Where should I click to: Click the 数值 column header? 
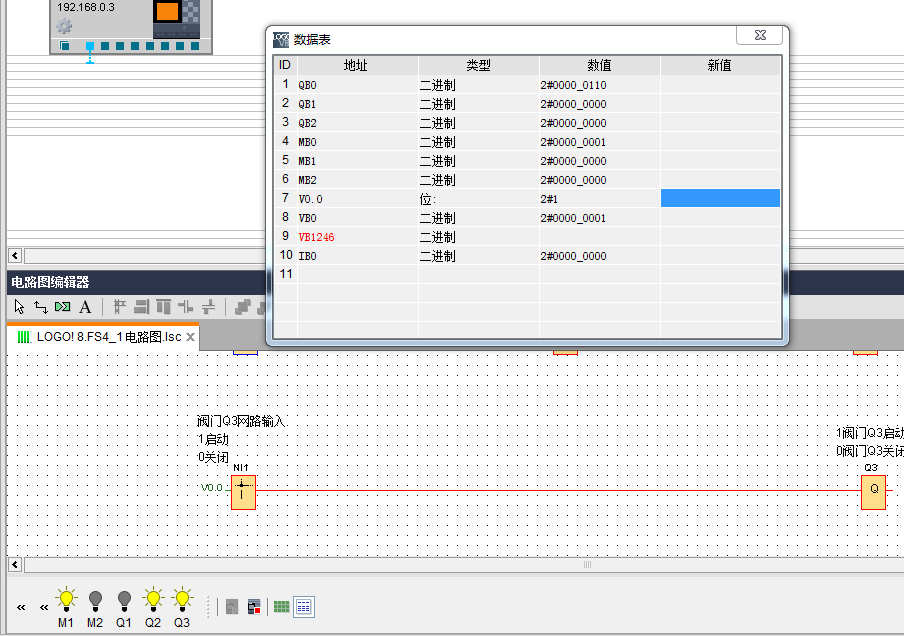click(600, 65)
